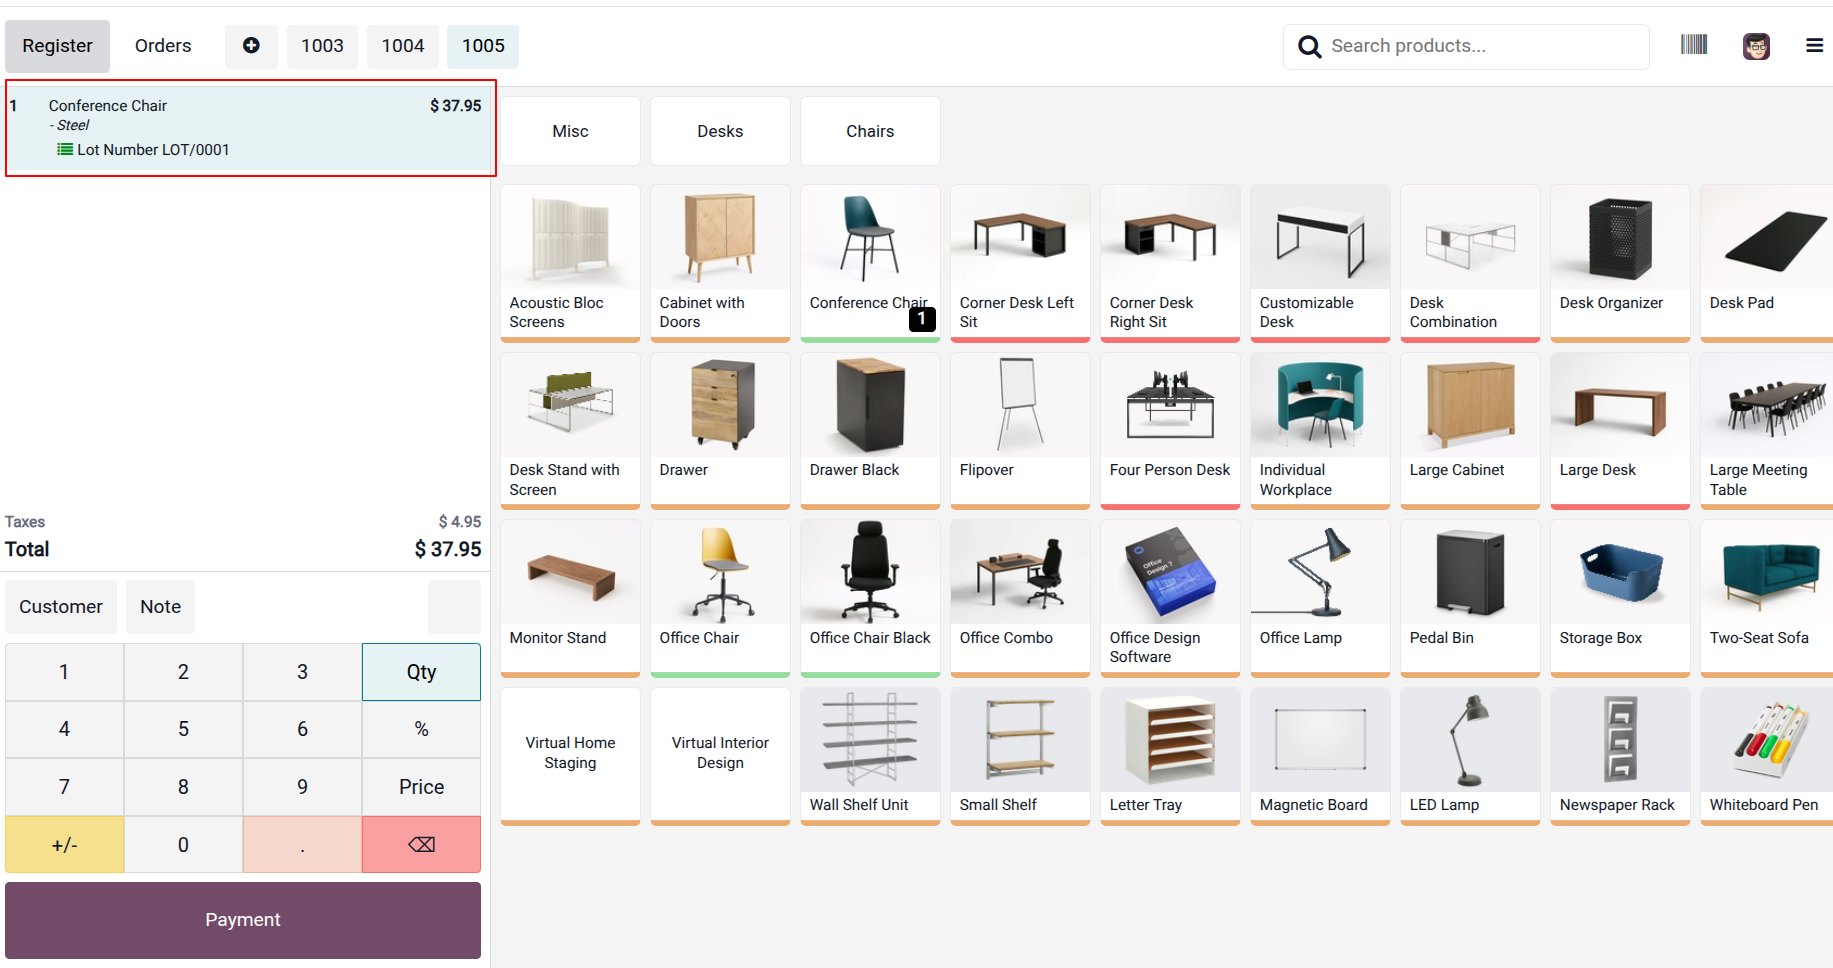Add Wall Shelf Unit product

tap(870, 756)
